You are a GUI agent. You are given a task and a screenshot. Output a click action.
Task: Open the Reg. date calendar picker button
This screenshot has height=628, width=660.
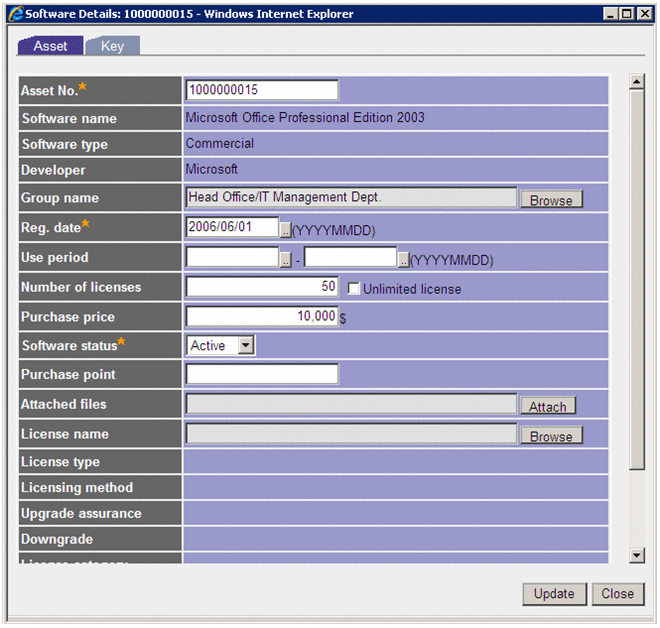pos(285,230)
